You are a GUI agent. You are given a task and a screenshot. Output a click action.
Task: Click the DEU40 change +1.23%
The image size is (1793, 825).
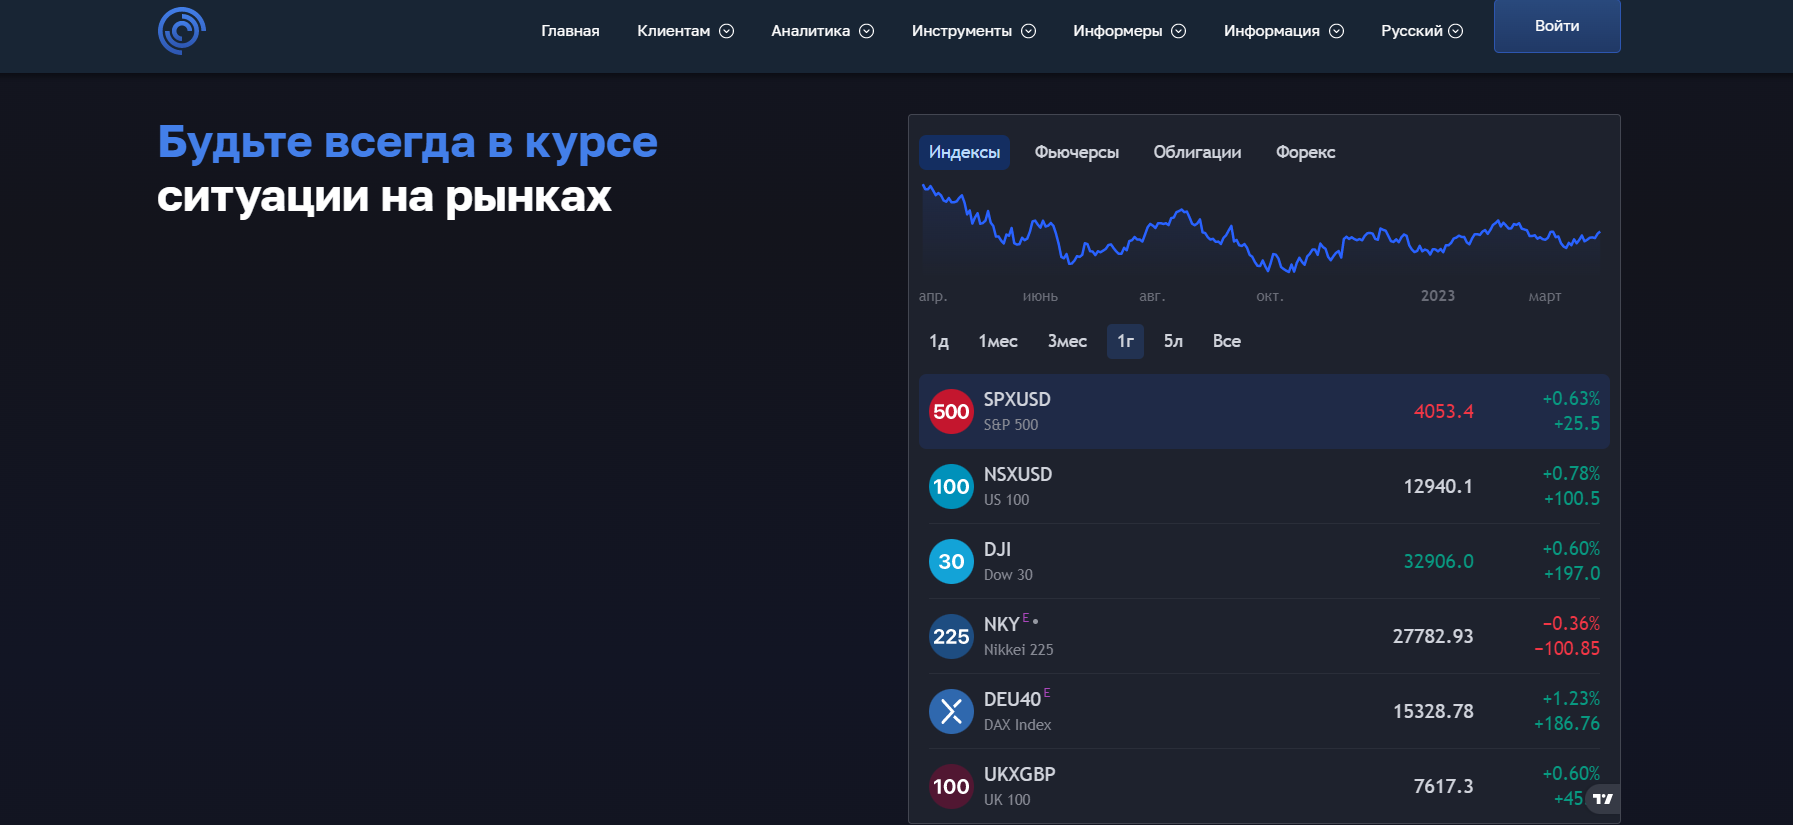tap(1571, 698)
